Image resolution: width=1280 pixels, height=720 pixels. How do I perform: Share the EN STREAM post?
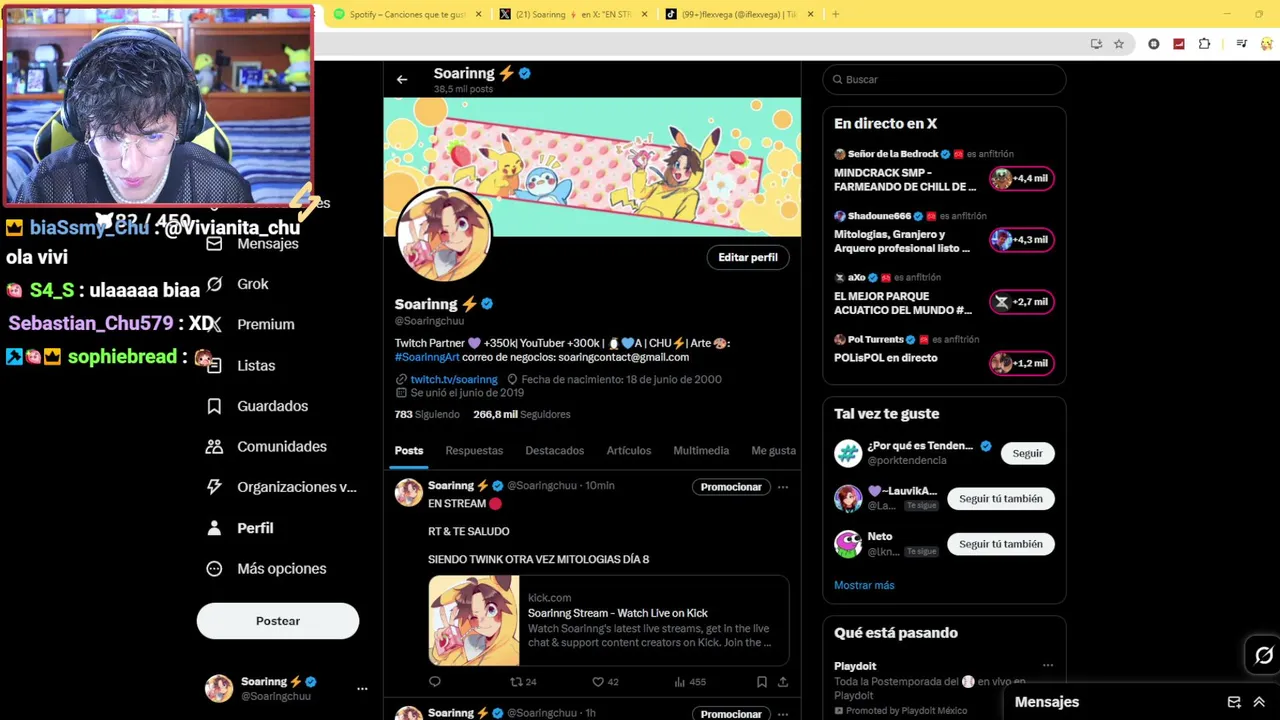click(783, 682)
